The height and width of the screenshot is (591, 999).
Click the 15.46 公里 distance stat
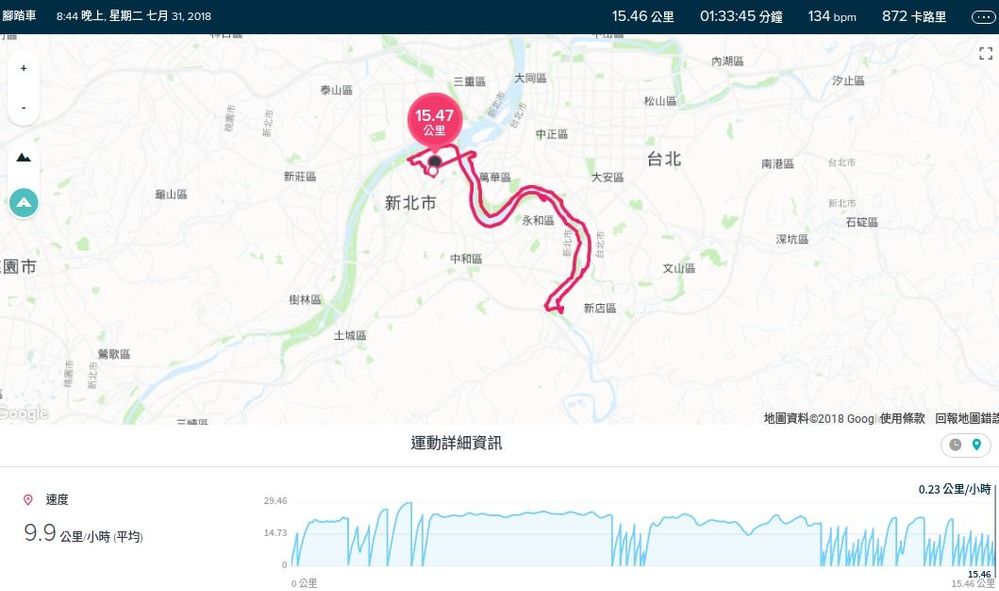tap(643, 17)
